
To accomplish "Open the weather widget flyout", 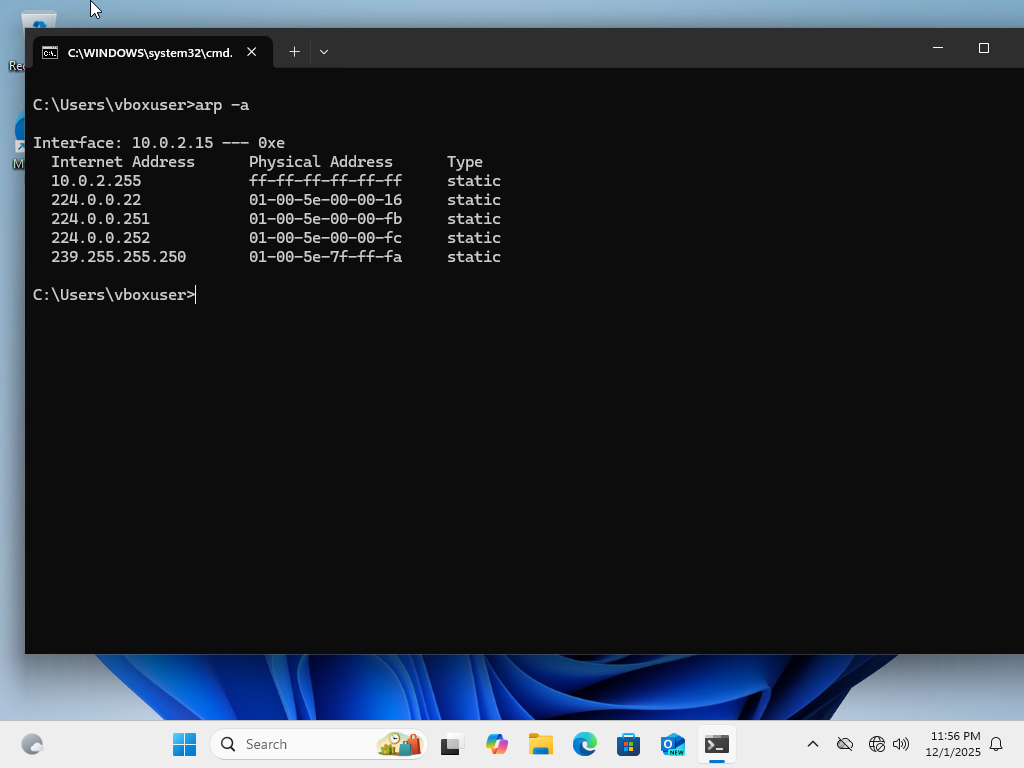I will (400, 744).
